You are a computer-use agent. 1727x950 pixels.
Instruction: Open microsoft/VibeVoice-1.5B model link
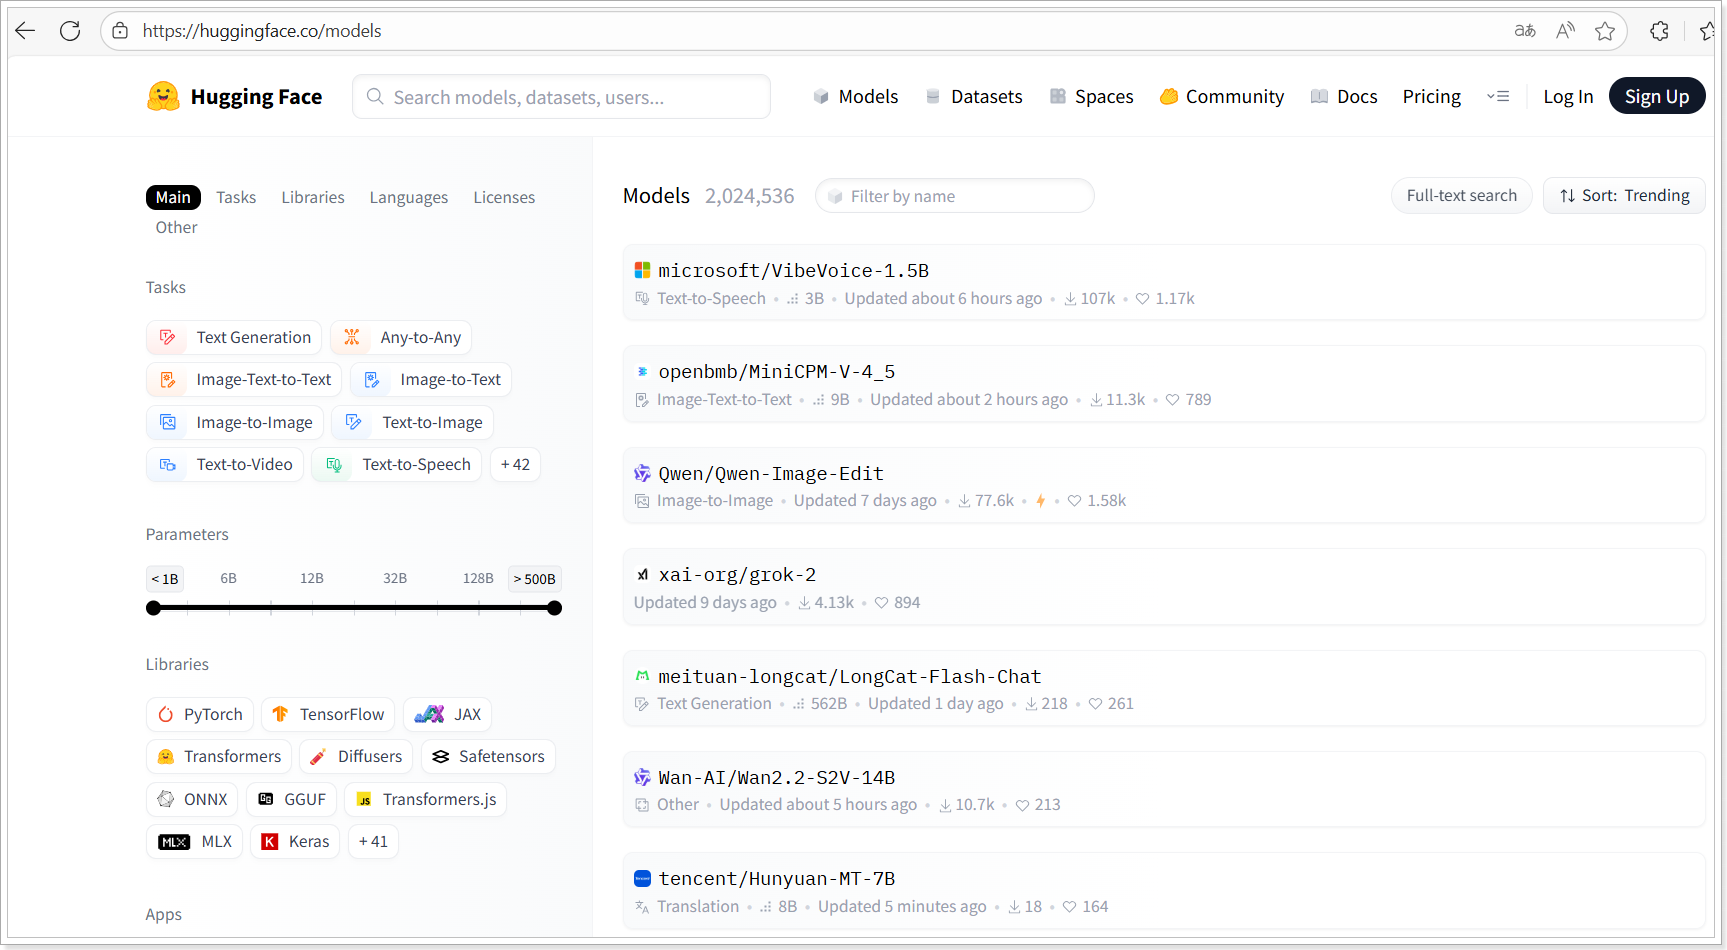click(x=794, y=270)
